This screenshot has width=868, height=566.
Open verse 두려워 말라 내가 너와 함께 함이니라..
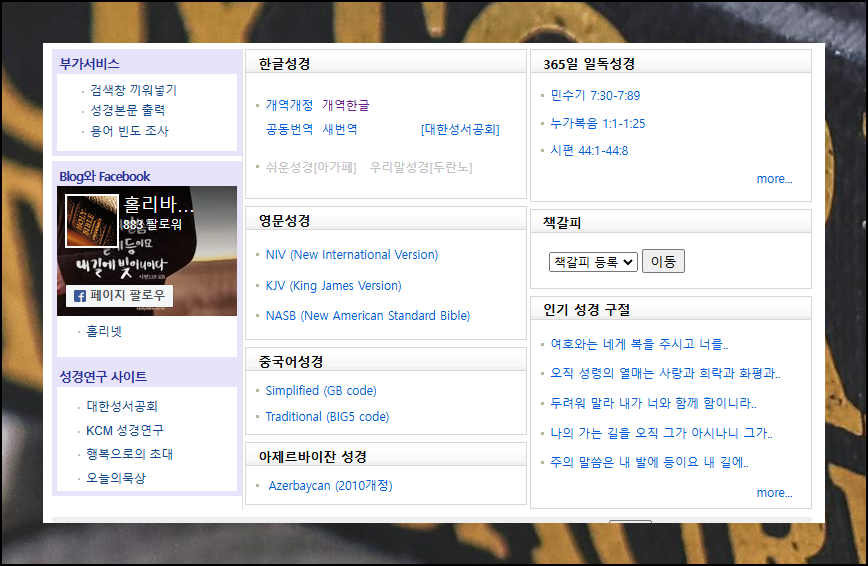pos(653,403)
